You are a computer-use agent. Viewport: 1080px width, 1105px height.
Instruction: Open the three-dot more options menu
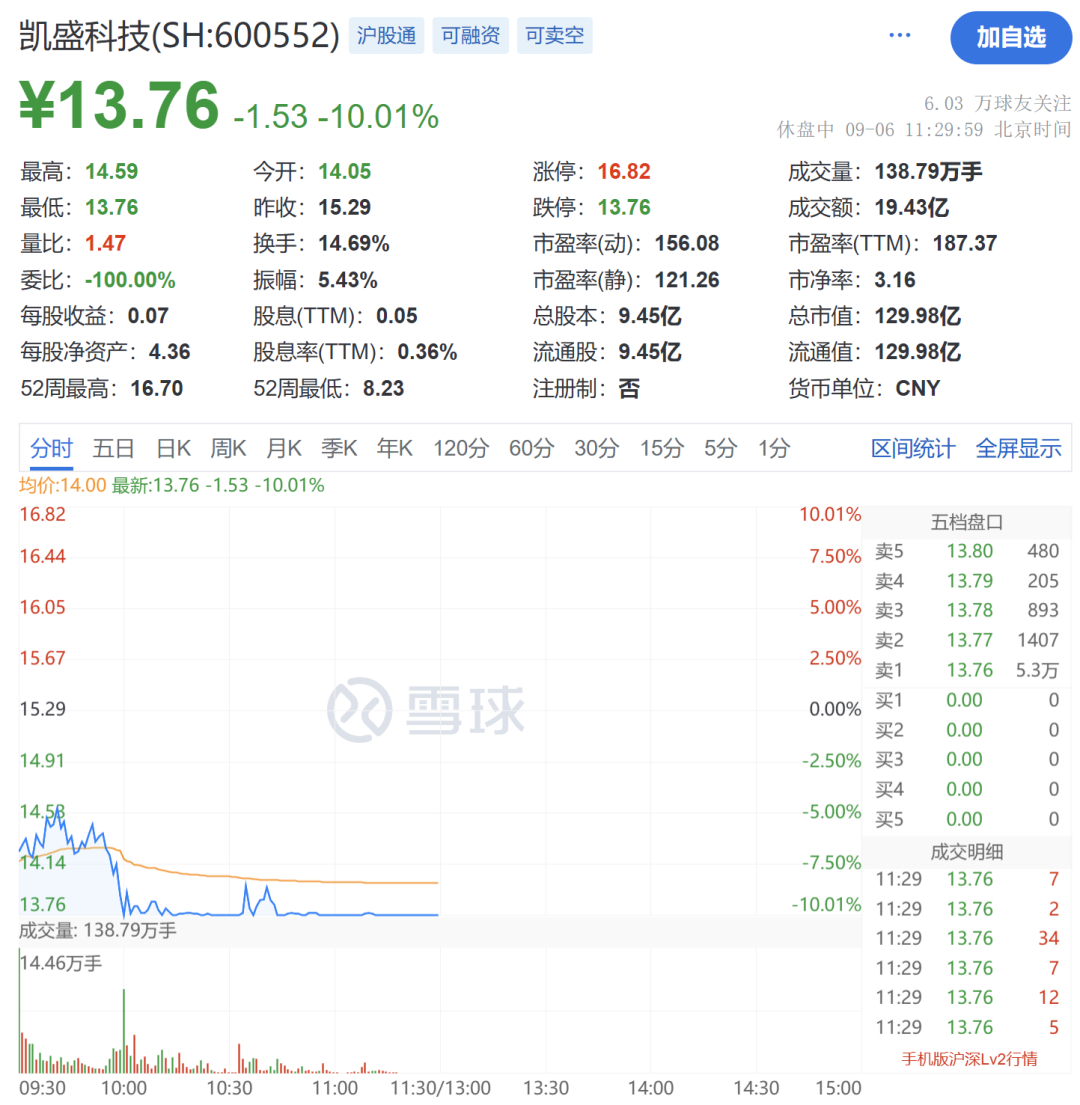[x=900, y=35]
